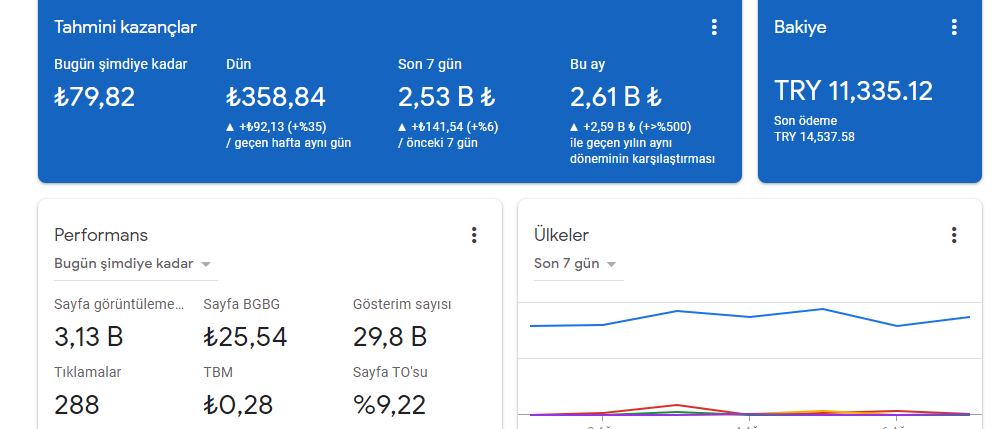This screenshot has height=429, width=1001.
Task: Open Bakiye card three-dot menu
Action: coord(954,27)
